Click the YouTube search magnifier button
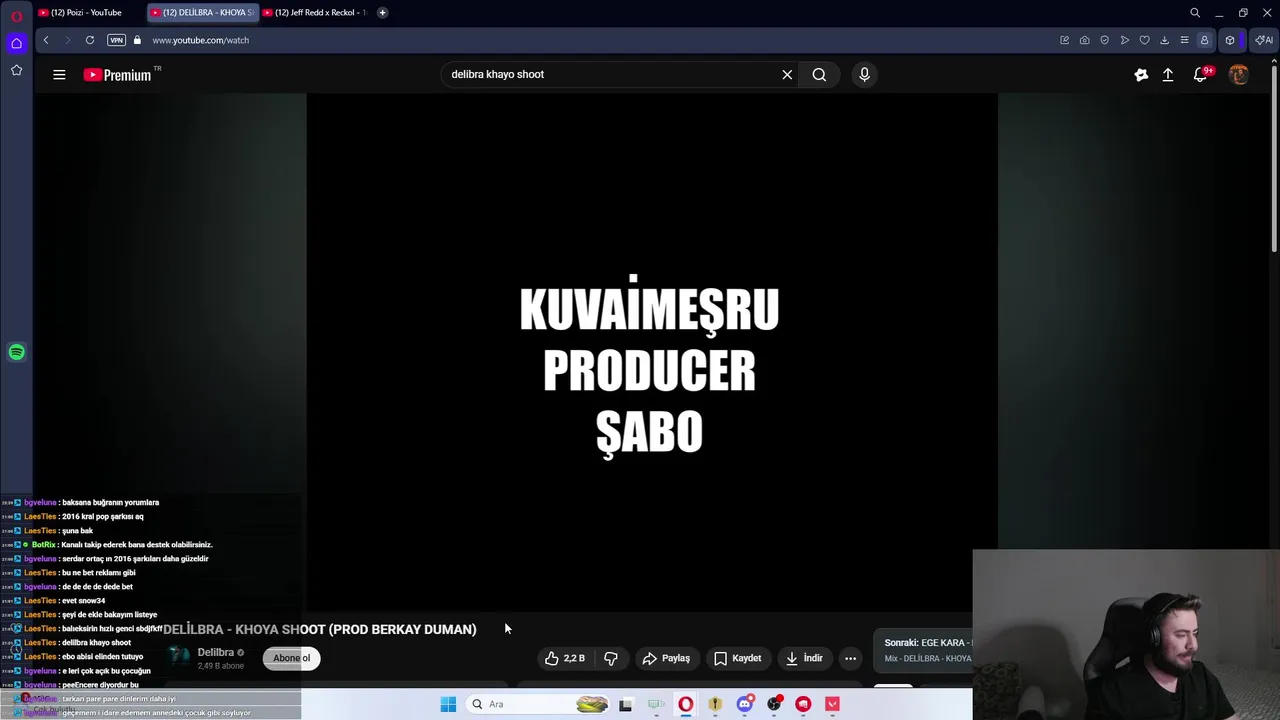This screenshot has width=1280, height=720. tap(819, 74)
